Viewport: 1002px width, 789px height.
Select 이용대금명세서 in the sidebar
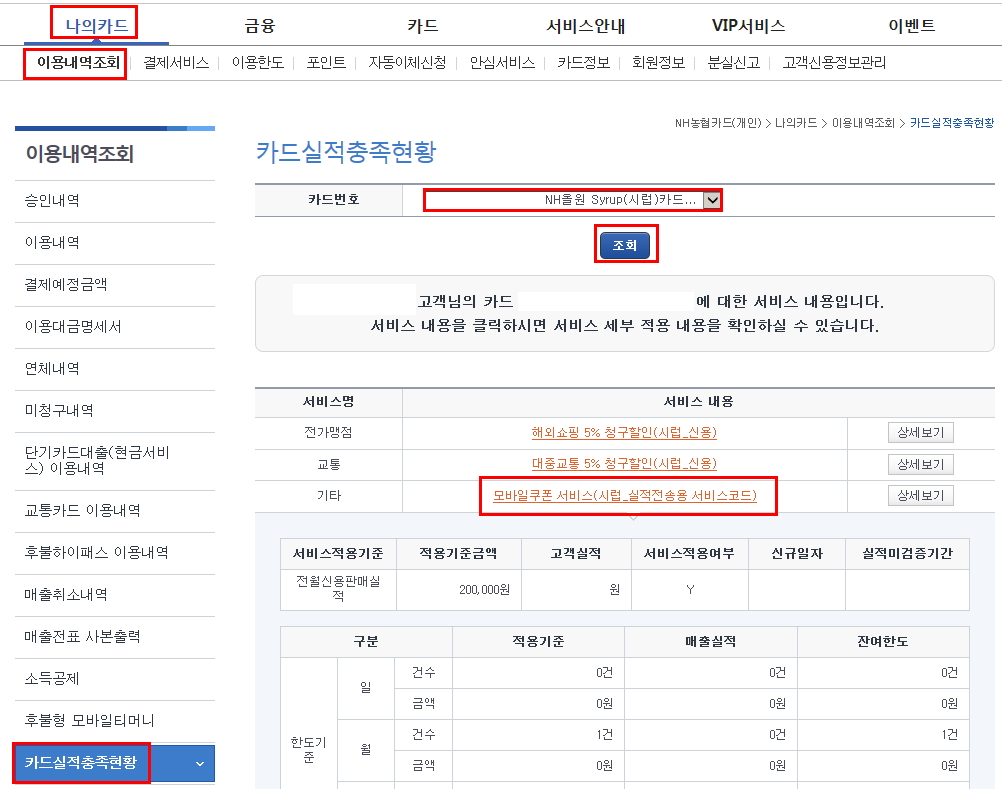(73, 326)
